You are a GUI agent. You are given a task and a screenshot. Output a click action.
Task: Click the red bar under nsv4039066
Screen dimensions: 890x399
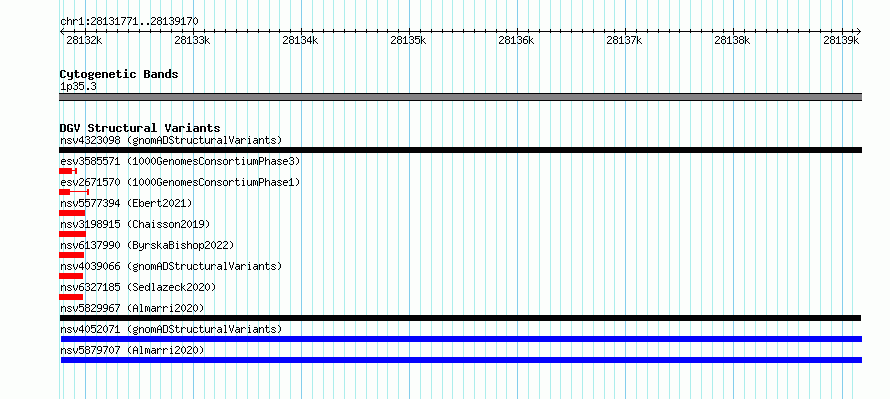coord(71,276)
